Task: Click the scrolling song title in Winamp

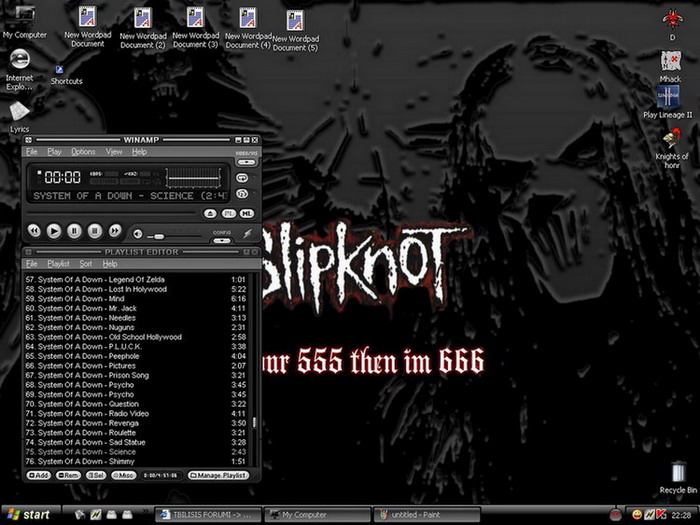Action: tap(130, 196)
